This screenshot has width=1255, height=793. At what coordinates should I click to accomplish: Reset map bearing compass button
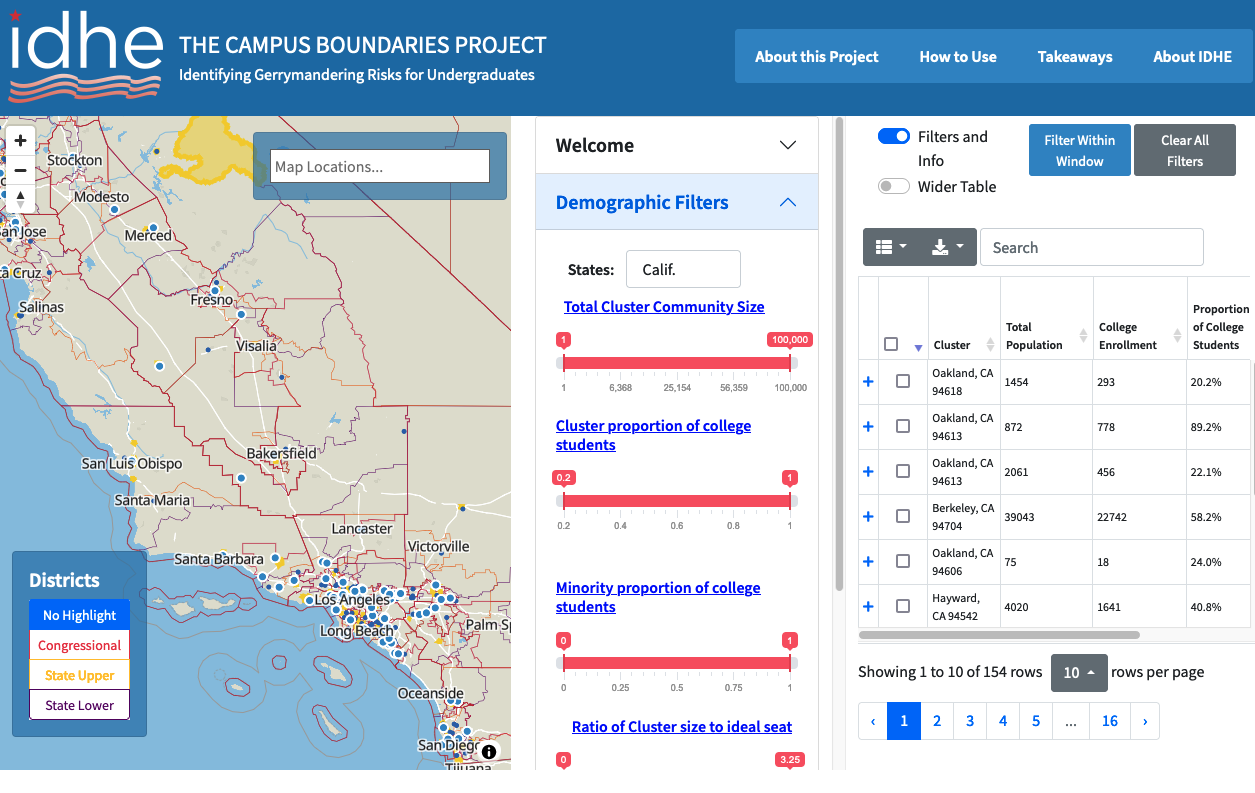(20, 199)
